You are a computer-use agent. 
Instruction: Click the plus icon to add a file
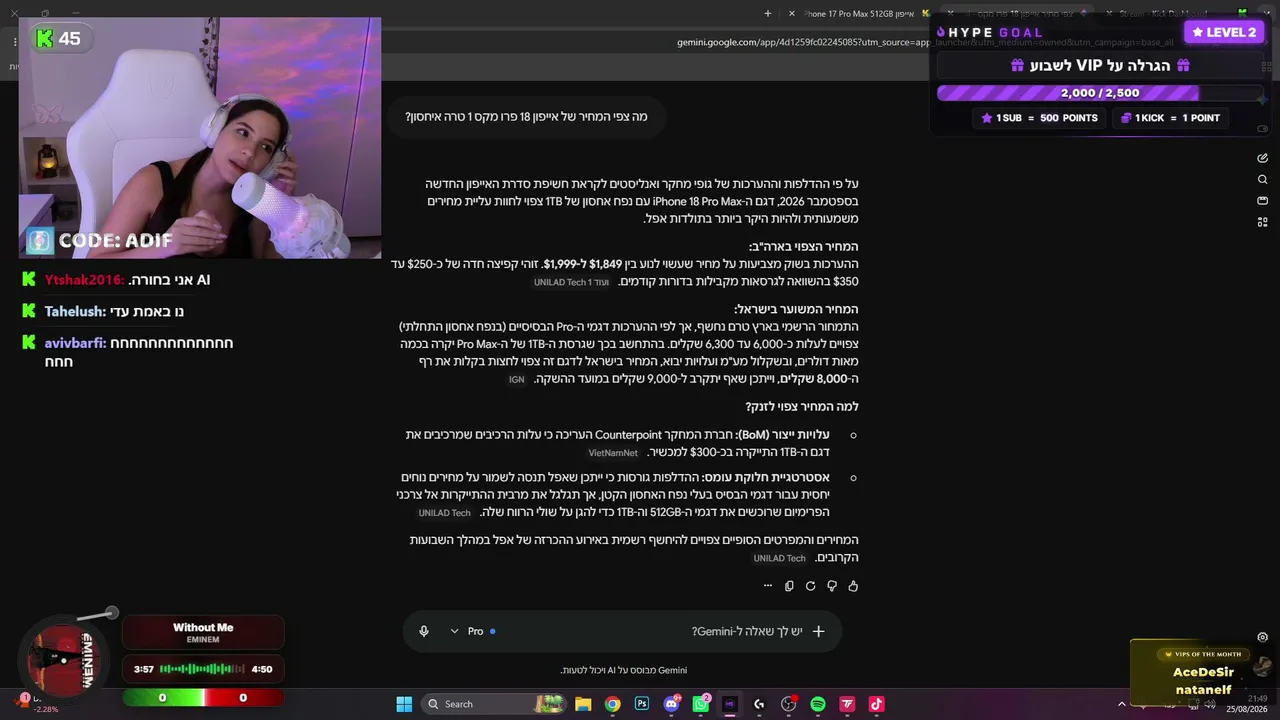click(818, 631)
